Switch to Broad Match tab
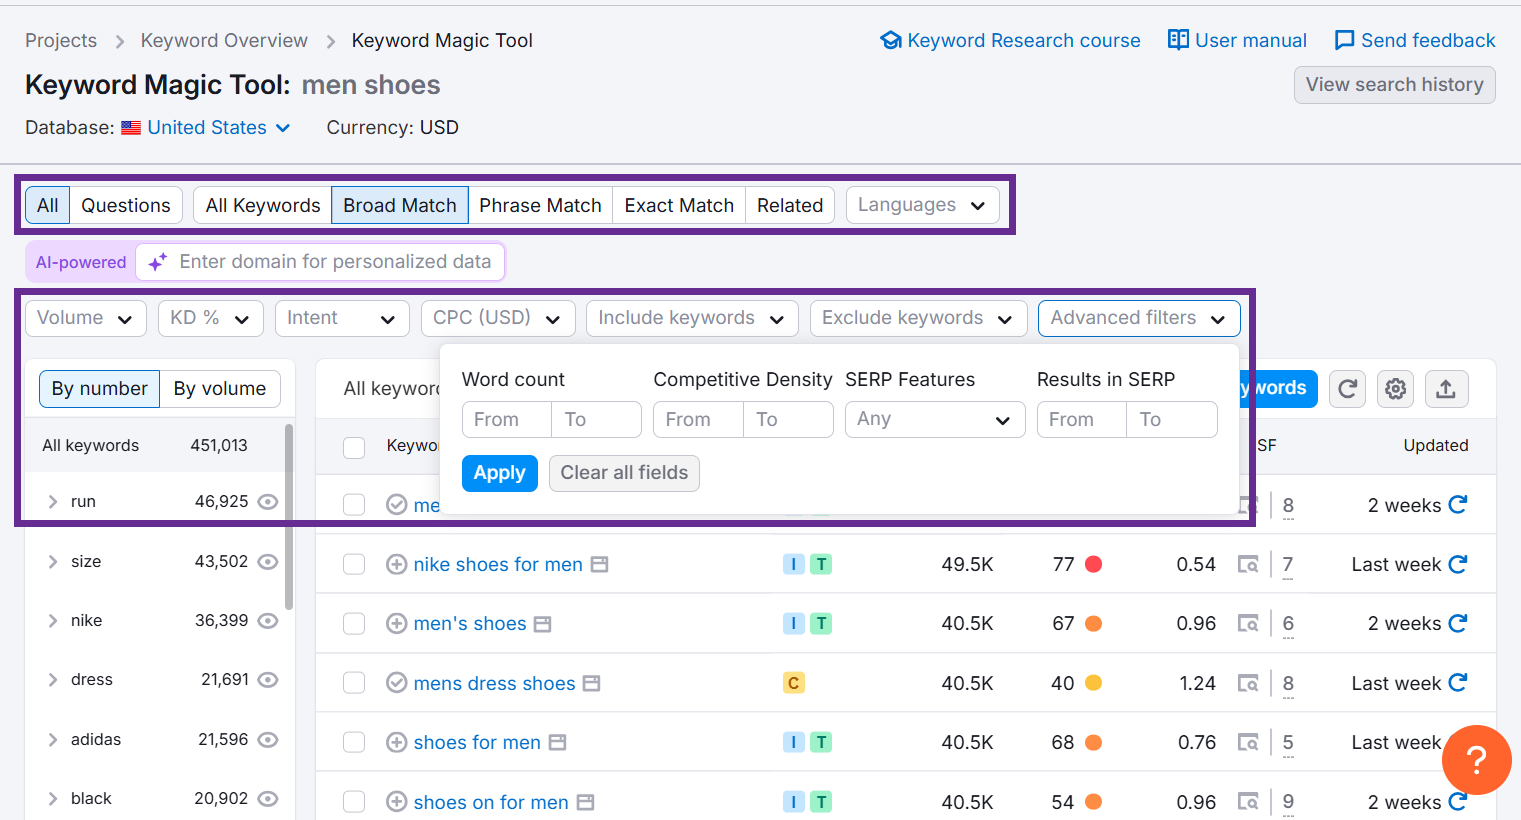This screenshot has height=820, width=1521. click(400, 205)
